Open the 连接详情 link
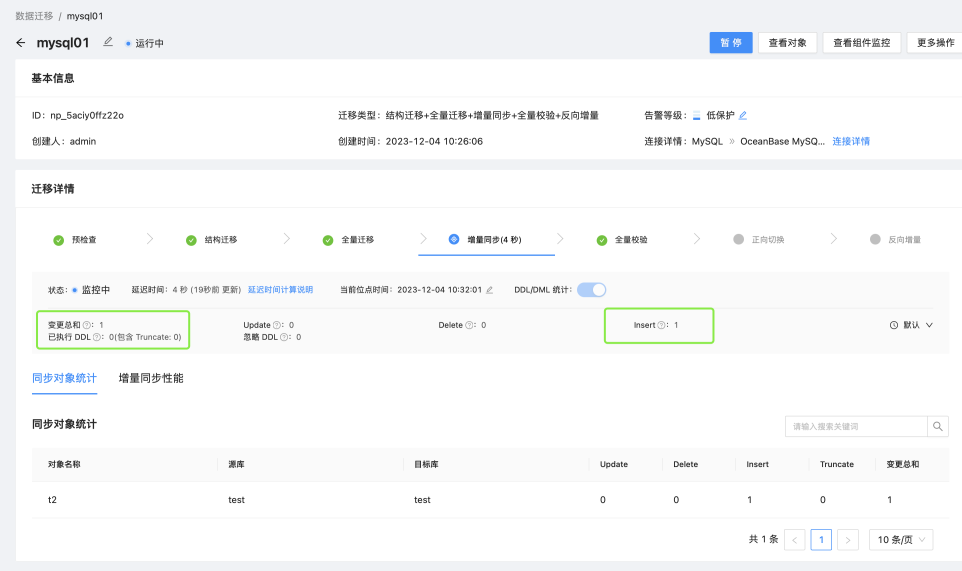Image resolution: width=962 pixels, height=571 pixels. click(x=851, y=141)
